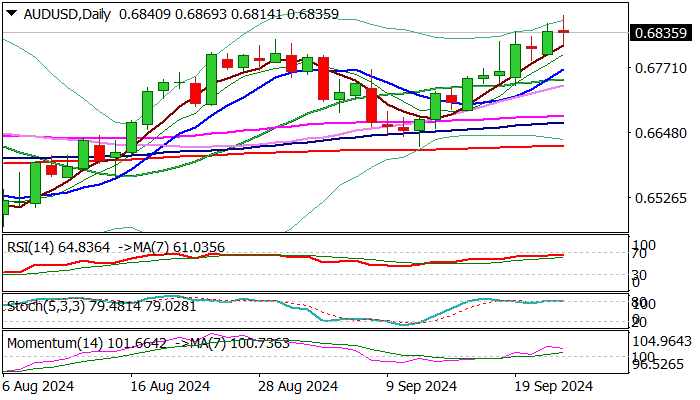The image size is (700, 400).
Task: Select the 28 Aug 2024 date label
Action: click(298, 386)
